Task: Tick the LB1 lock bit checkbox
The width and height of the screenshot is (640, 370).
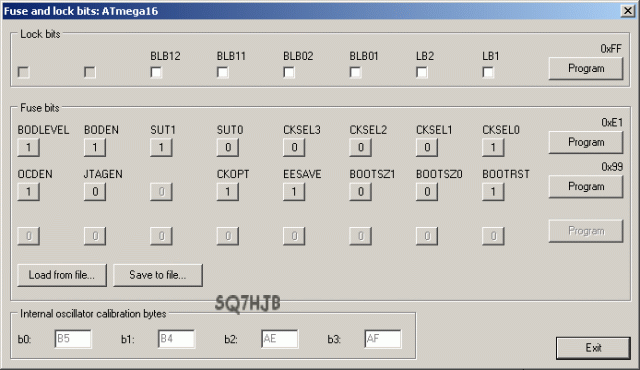Action: (x=488, y=73)
